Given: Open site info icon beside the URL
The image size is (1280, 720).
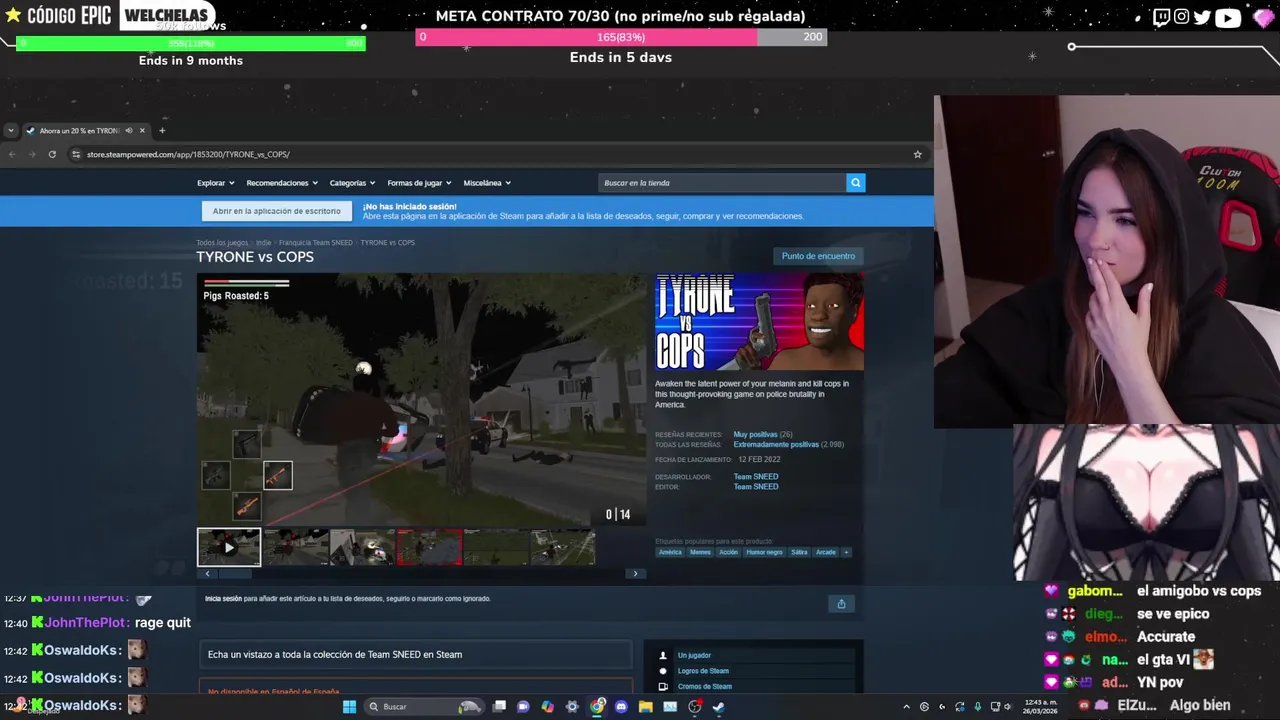Looking at the screenshot, I should pos(76,154).
